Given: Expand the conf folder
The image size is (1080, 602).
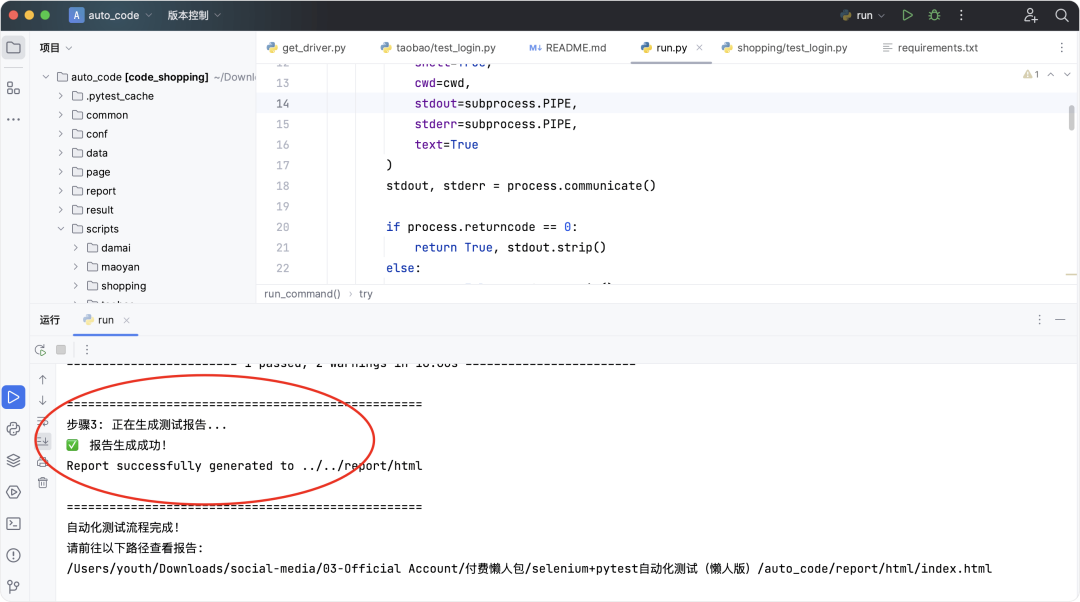Looking at the screenshot, I should click(61, 134).
